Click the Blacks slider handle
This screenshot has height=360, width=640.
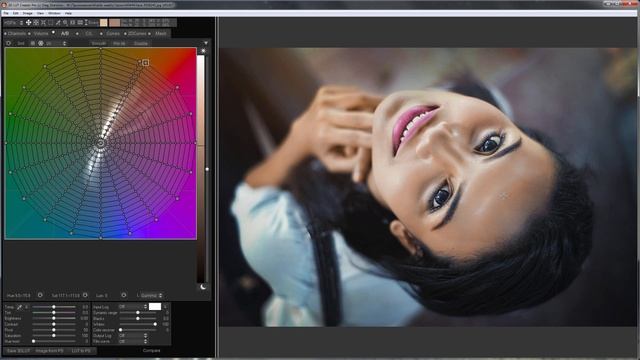[138, 318]
